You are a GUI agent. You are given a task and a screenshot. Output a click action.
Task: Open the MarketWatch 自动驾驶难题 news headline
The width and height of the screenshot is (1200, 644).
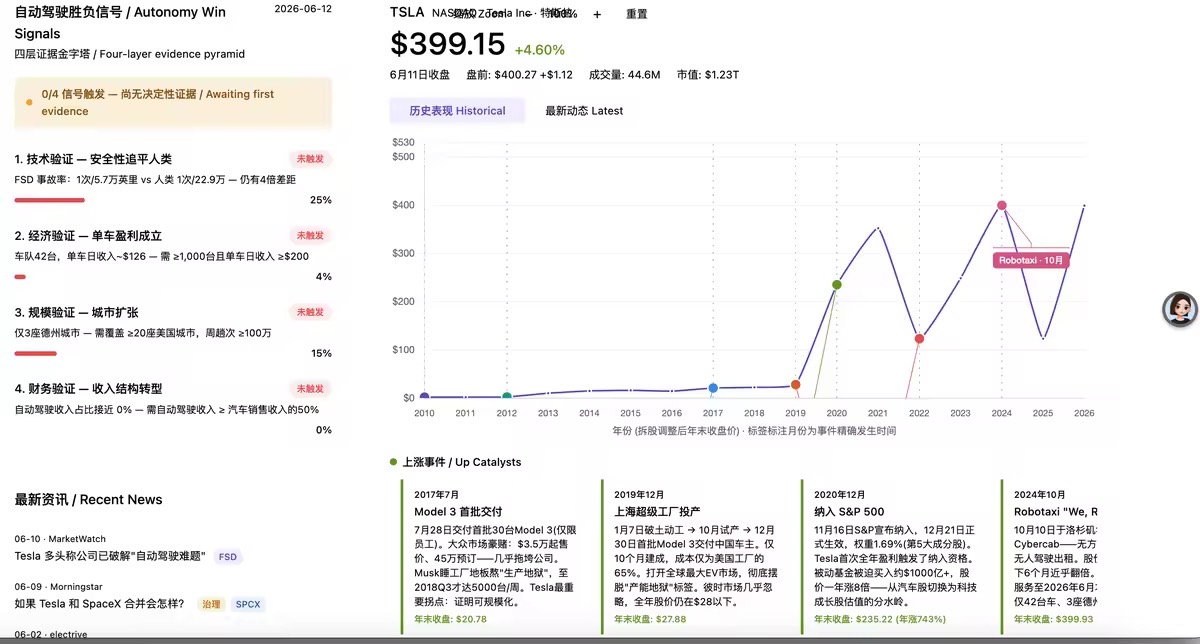[110, 556]
